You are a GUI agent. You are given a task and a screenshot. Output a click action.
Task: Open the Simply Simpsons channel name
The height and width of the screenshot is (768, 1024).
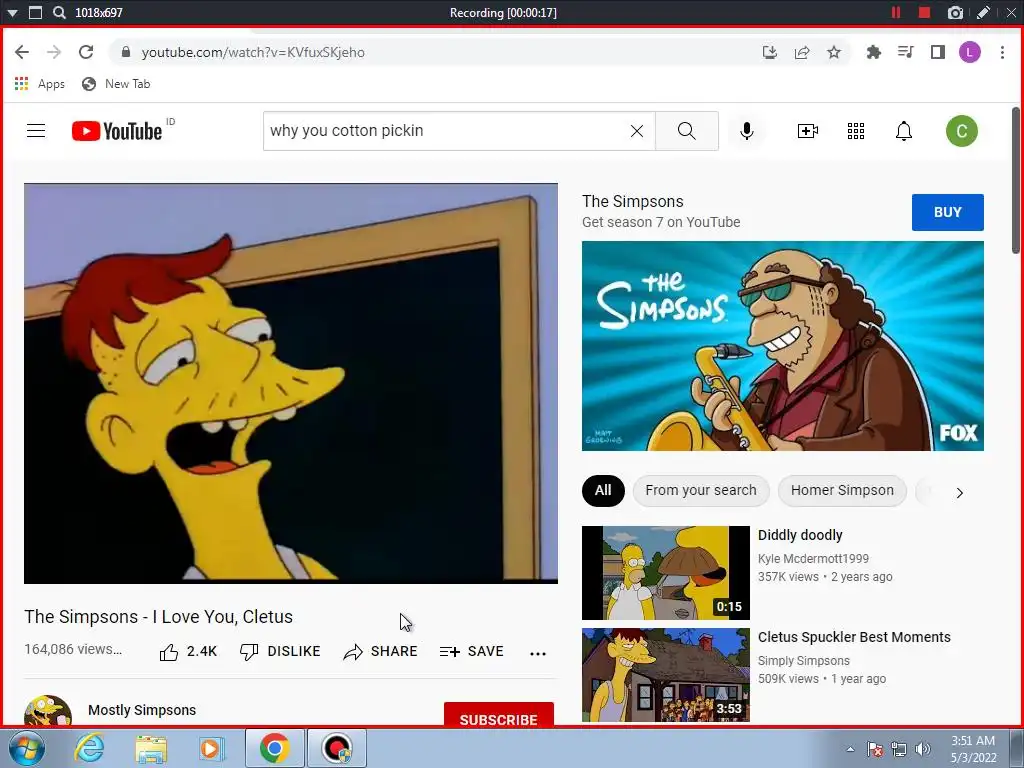pyautogui.click(x=803, y=660)
